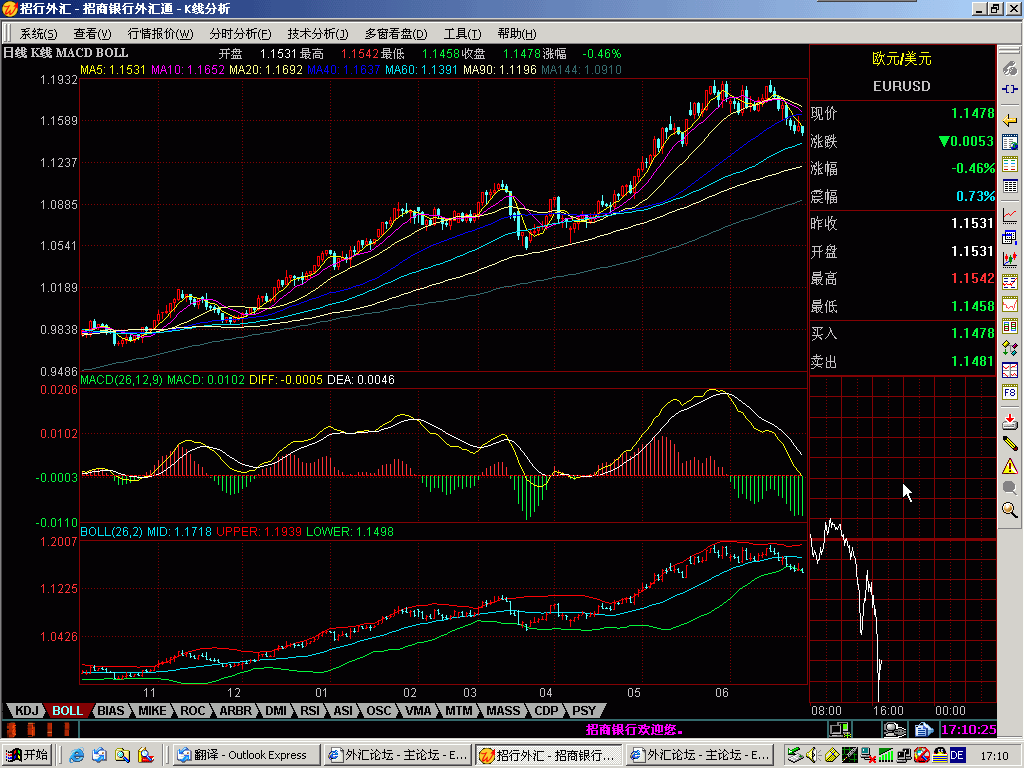Open the quote table with globe icon
The width and height of the screenshot is (1024, 768).
(1010, 142)
